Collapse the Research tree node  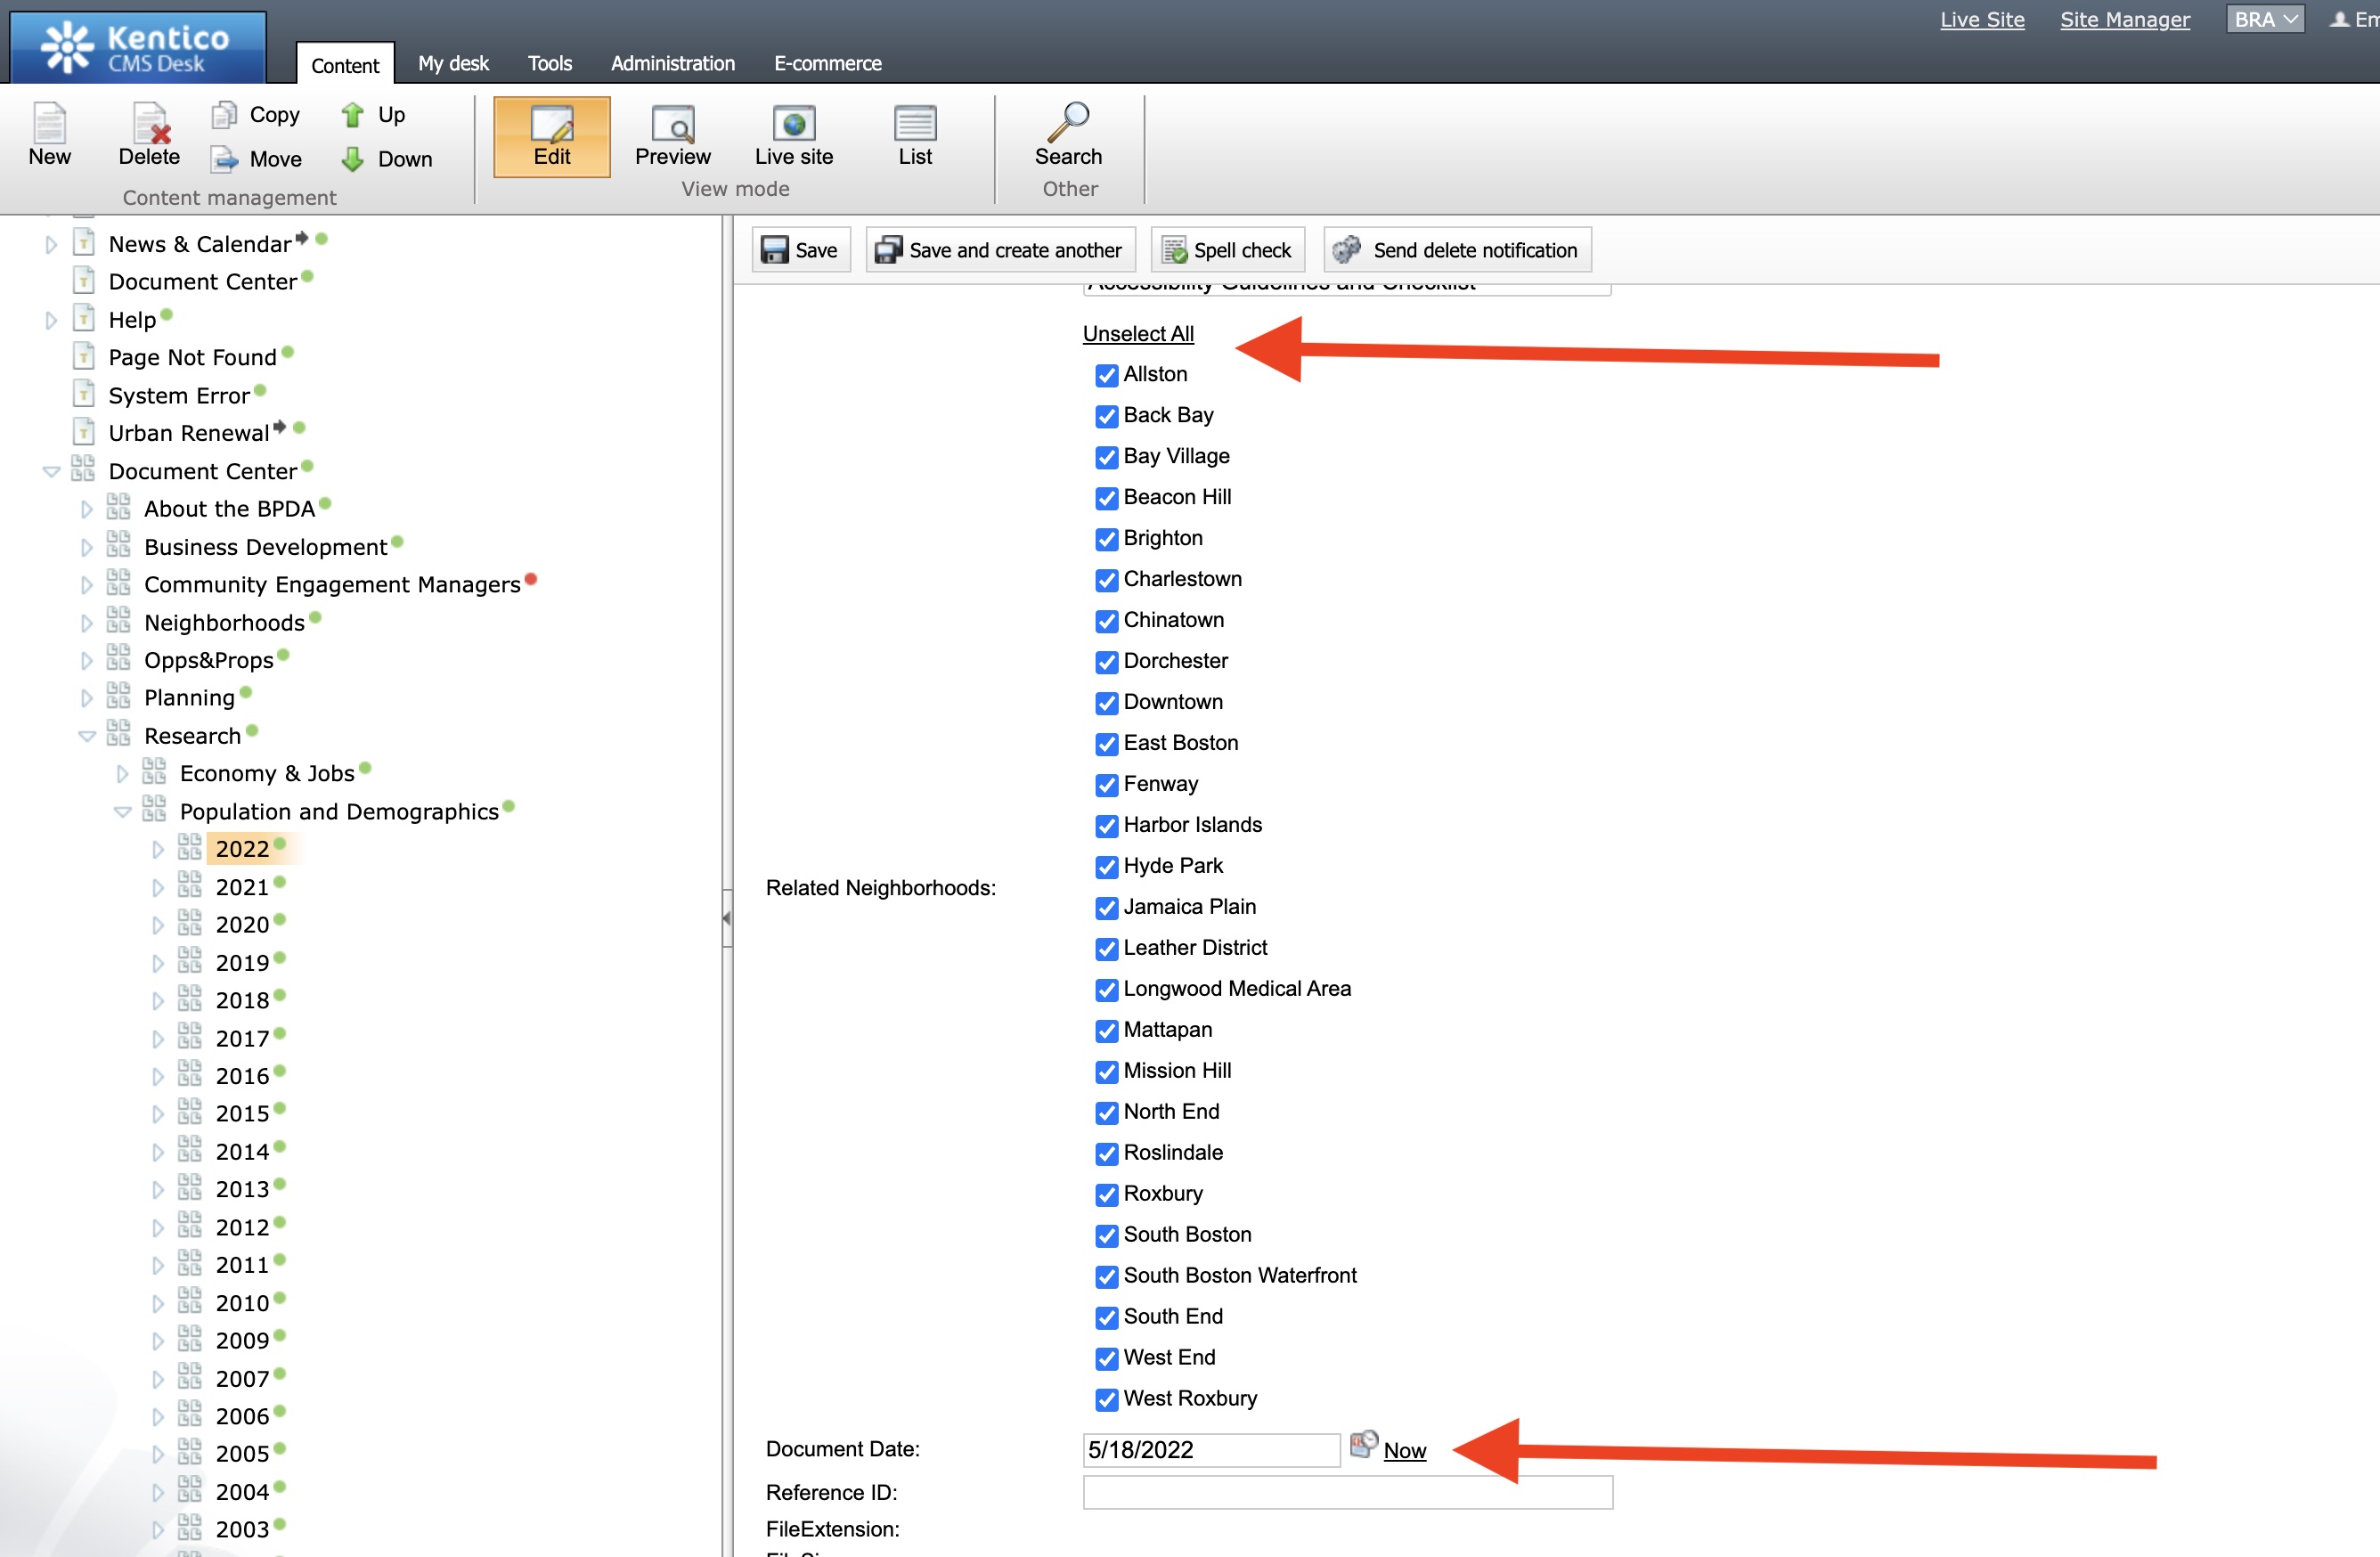point(87,737)
